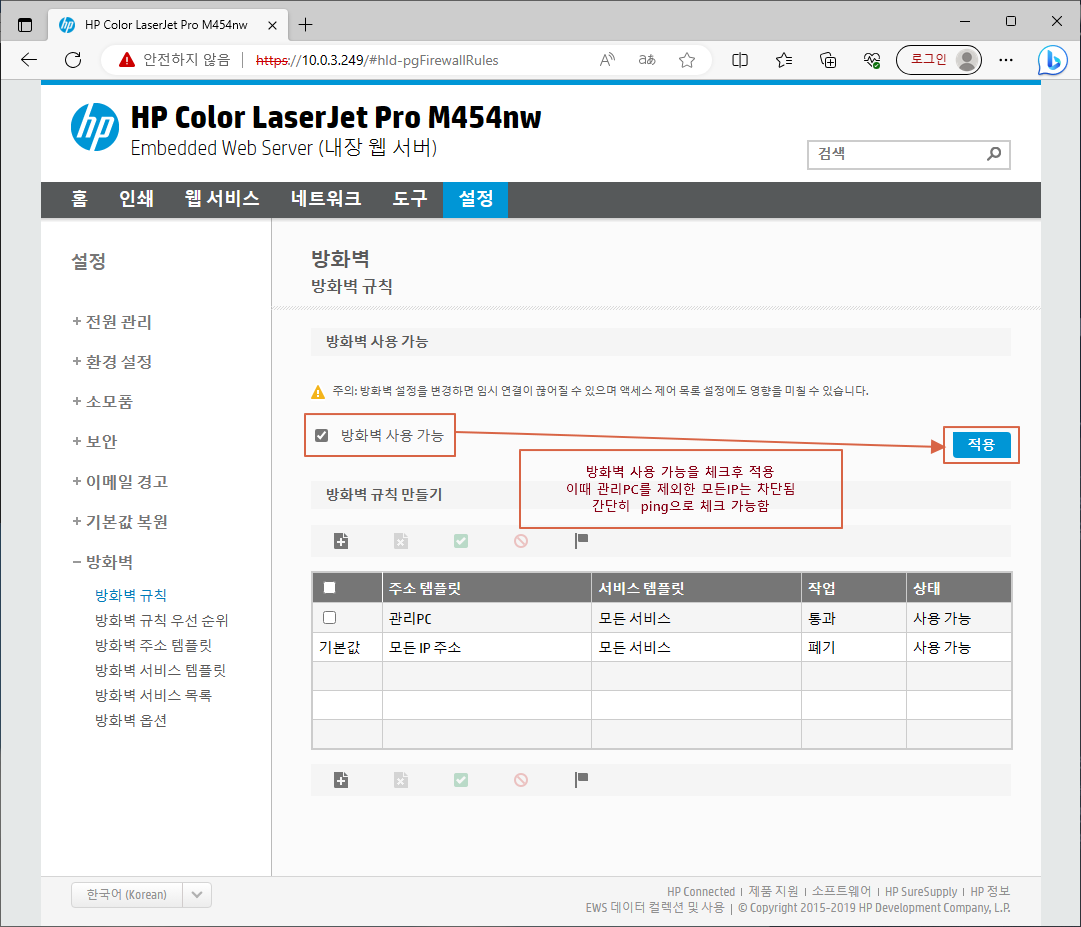Switch to the 도구 tab
Viewport: 1081px width, 927px height.
(x=410, y=199)
